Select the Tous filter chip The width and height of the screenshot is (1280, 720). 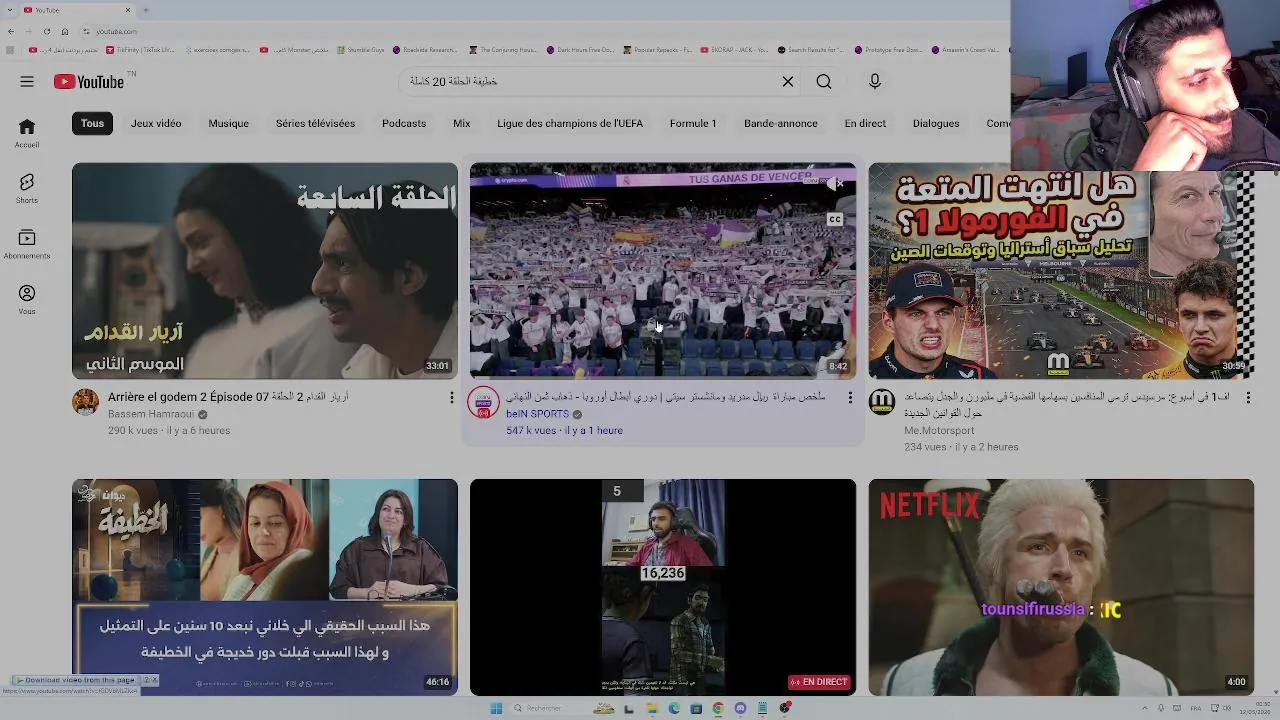coord(93,123)
